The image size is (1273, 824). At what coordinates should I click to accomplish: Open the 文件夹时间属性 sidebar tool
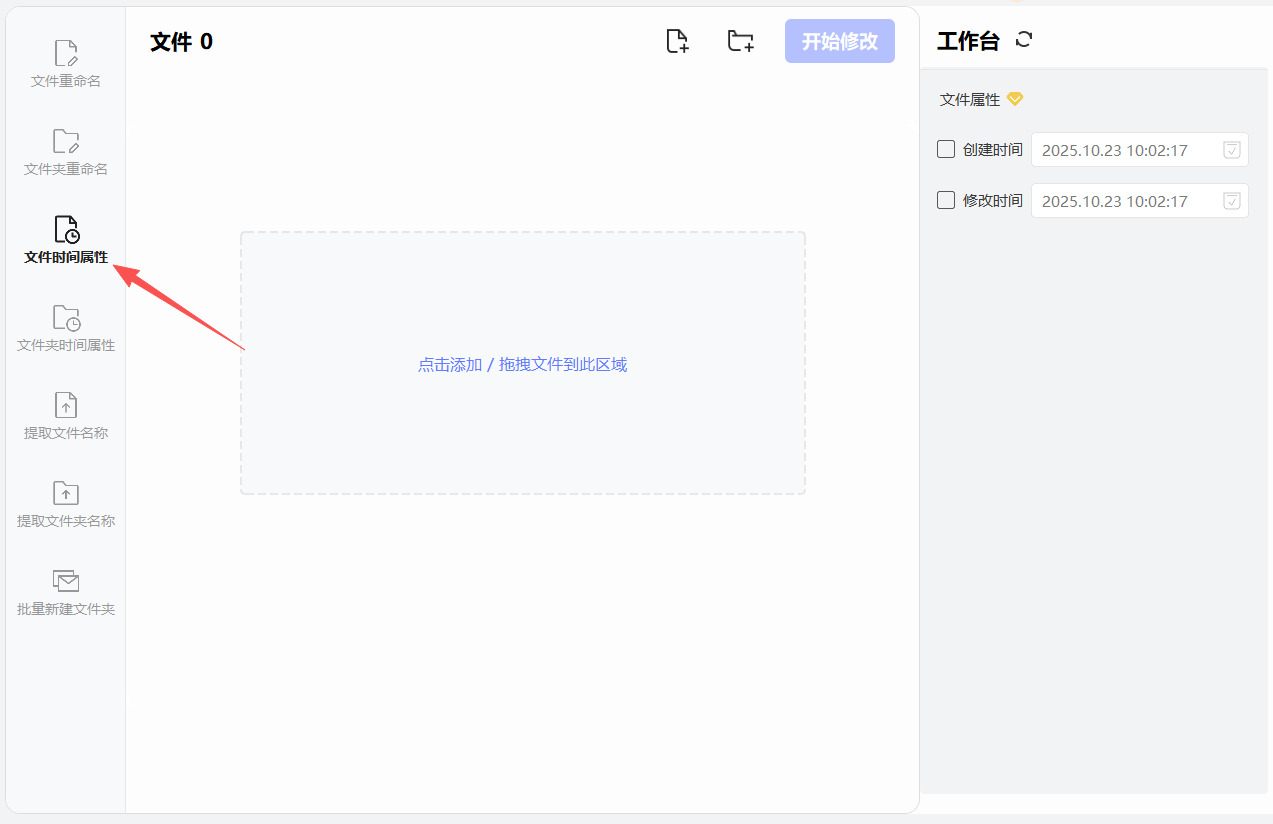66,328
